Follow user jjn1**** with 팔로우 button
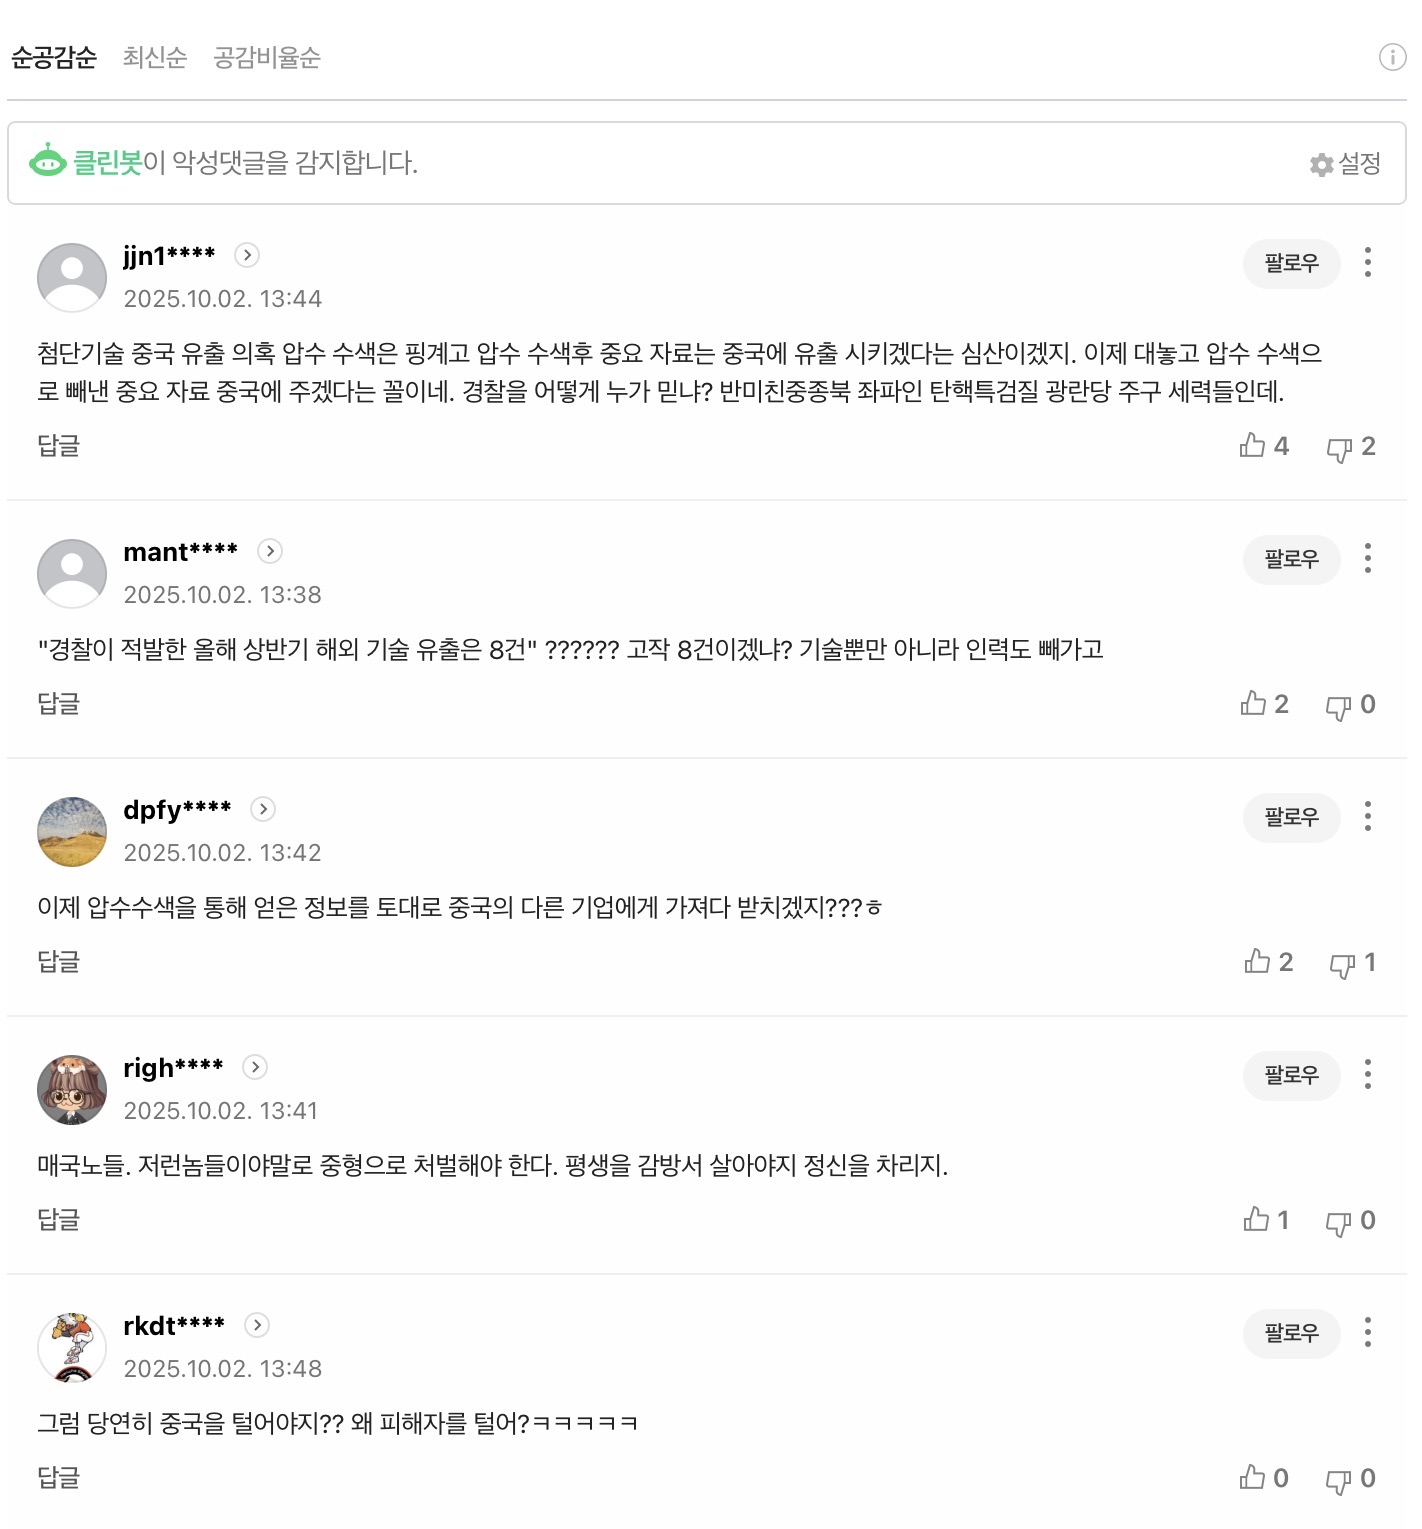Image resolution: width=1422 pixels, height=1529 pixels. click(x=1291, y=263)
